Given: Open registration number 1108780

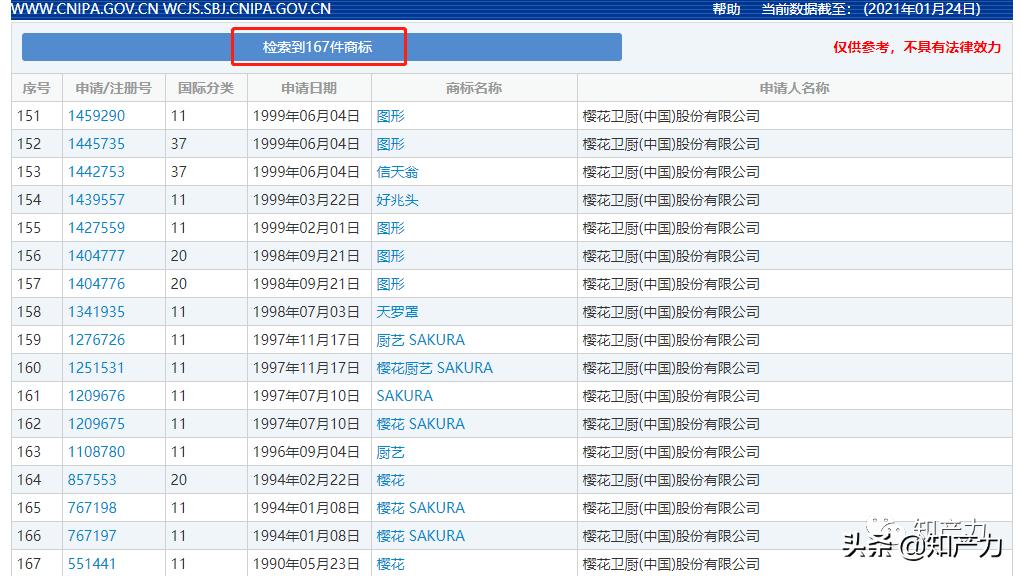Looking at the screenshot, I should pyautogui.click(x=96, y=452).
